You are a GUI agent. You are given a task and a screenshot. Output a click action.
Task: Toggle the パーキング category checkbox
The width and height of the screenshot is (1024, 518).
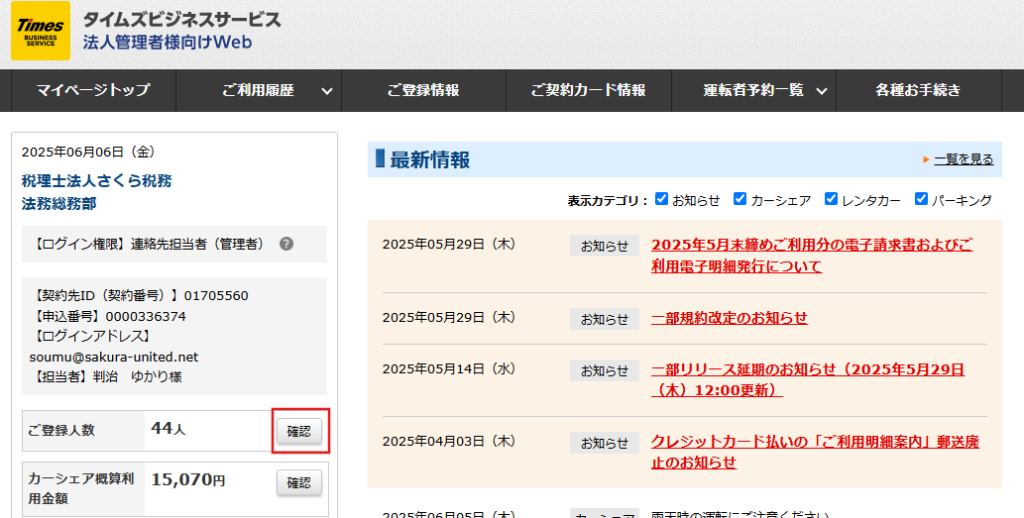pyautogui.click(x=921, y=199)
